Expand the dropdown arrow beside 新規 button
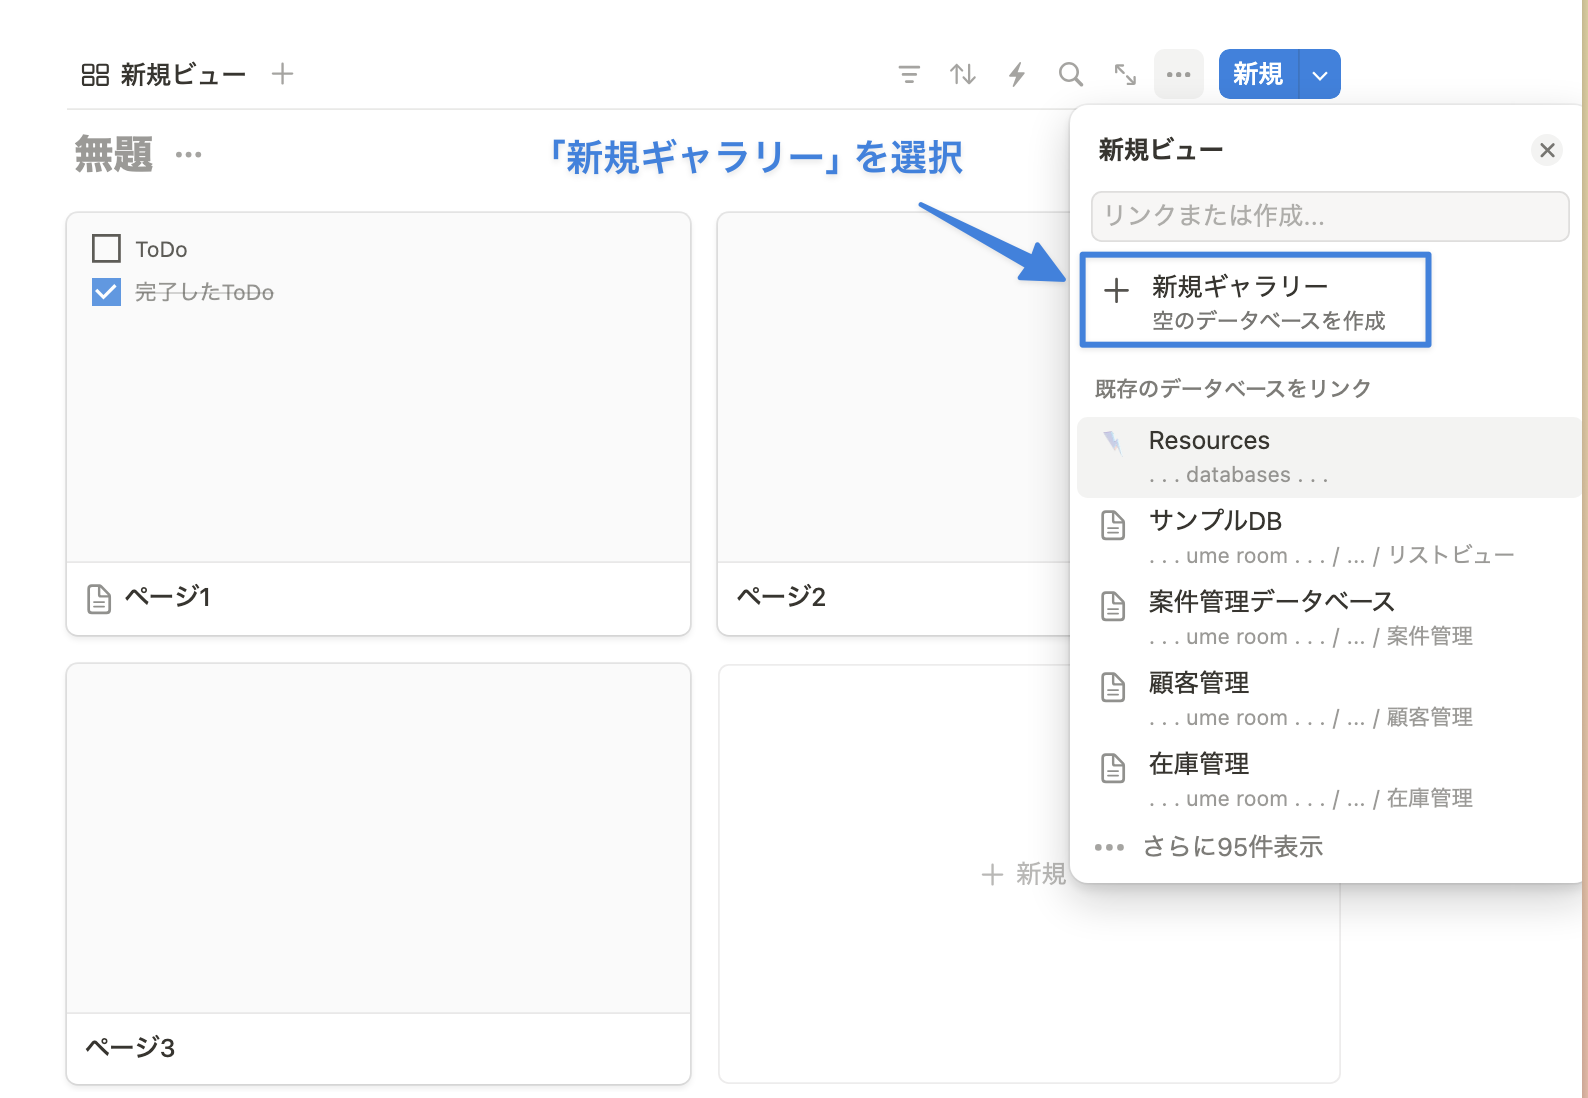 [1320, 75]
